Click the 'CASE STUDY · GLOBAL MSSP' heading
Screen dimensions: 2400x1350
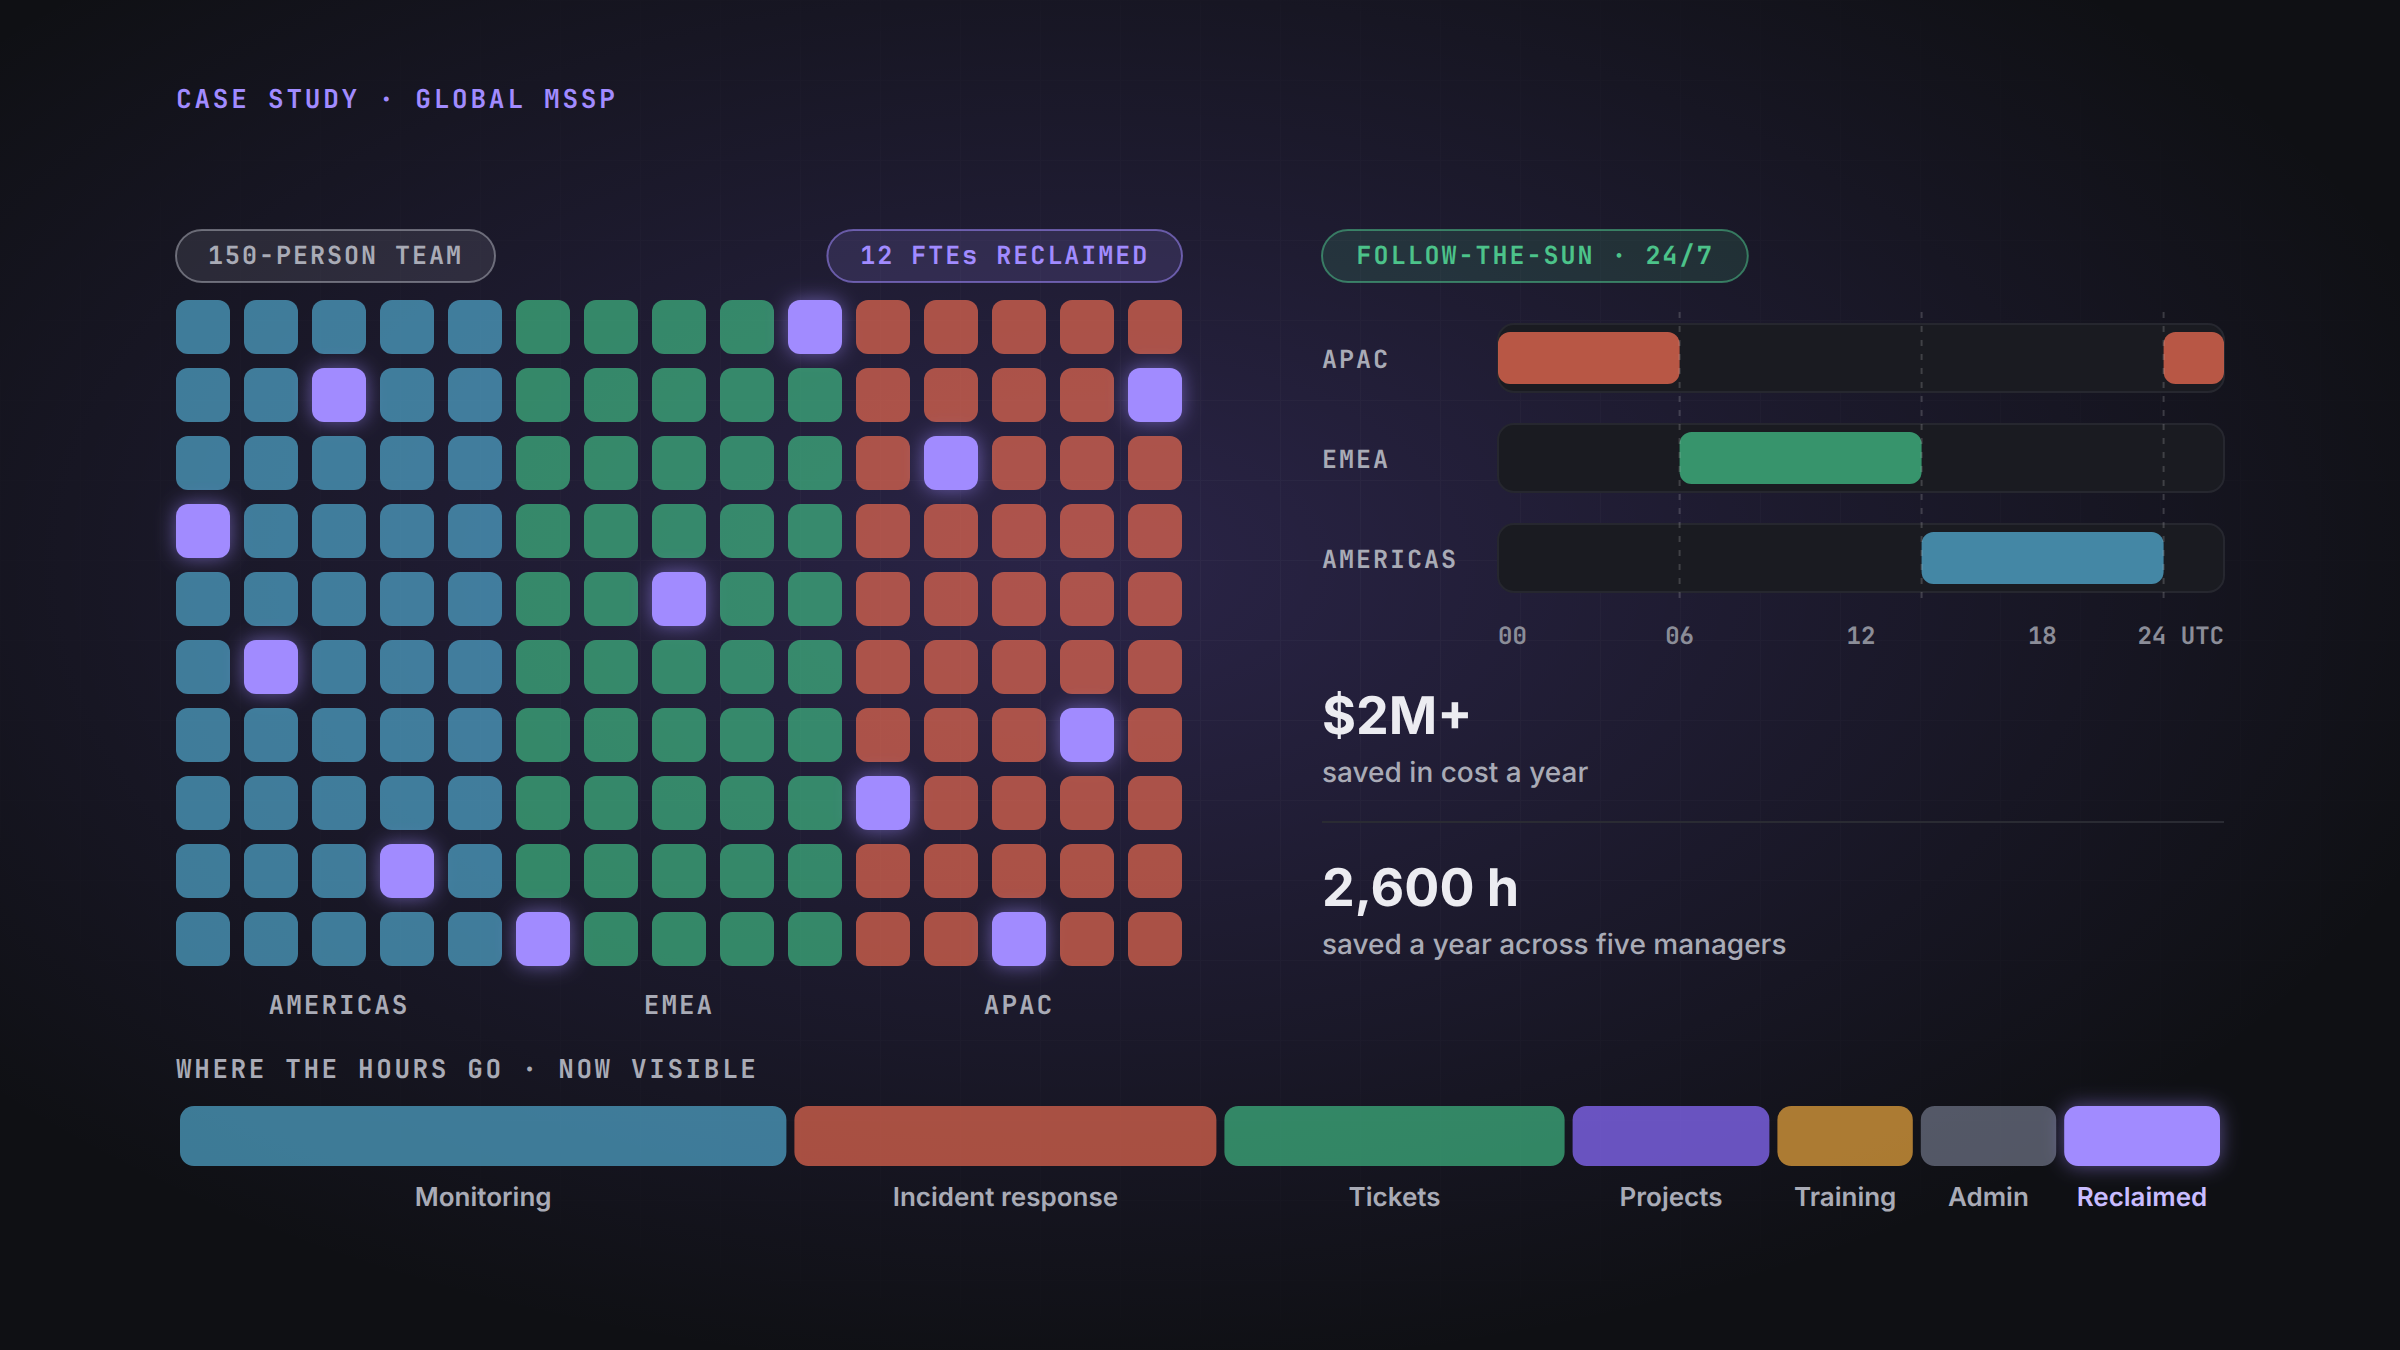396,99
